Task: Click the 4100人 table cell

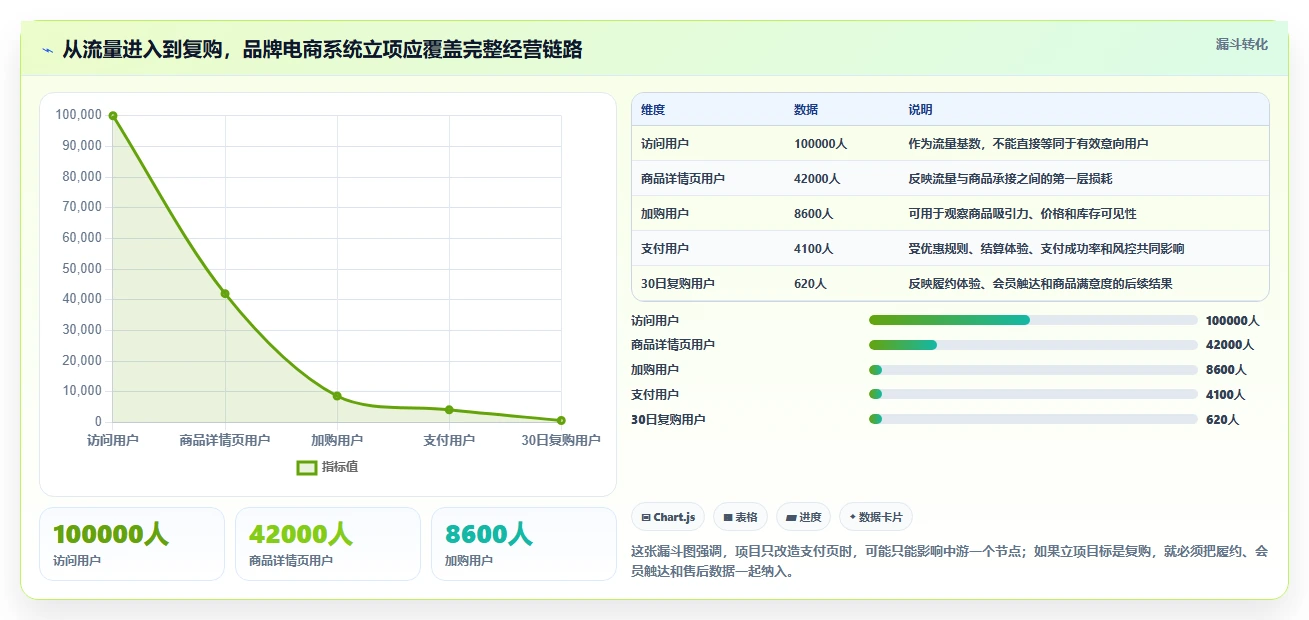Action: (814, 249)
